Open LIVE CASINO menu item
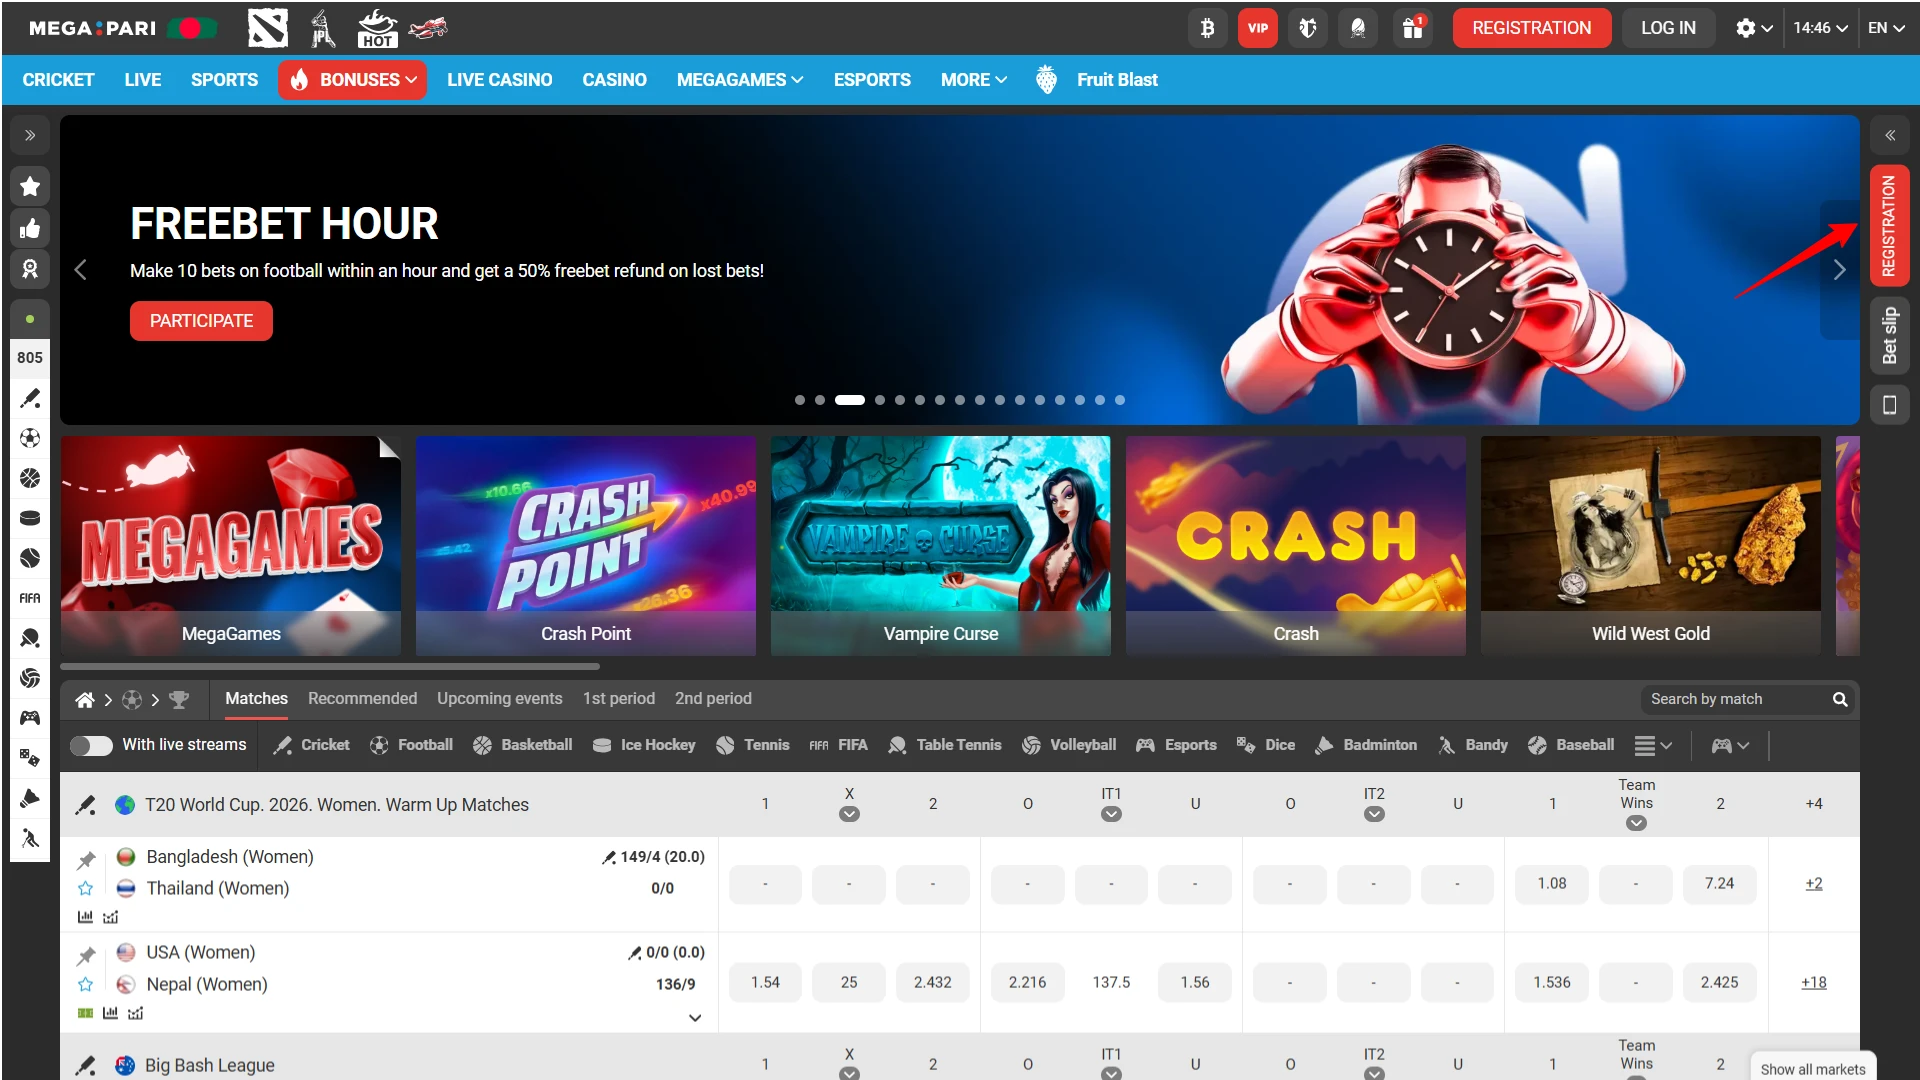 [x=499, y=80]
